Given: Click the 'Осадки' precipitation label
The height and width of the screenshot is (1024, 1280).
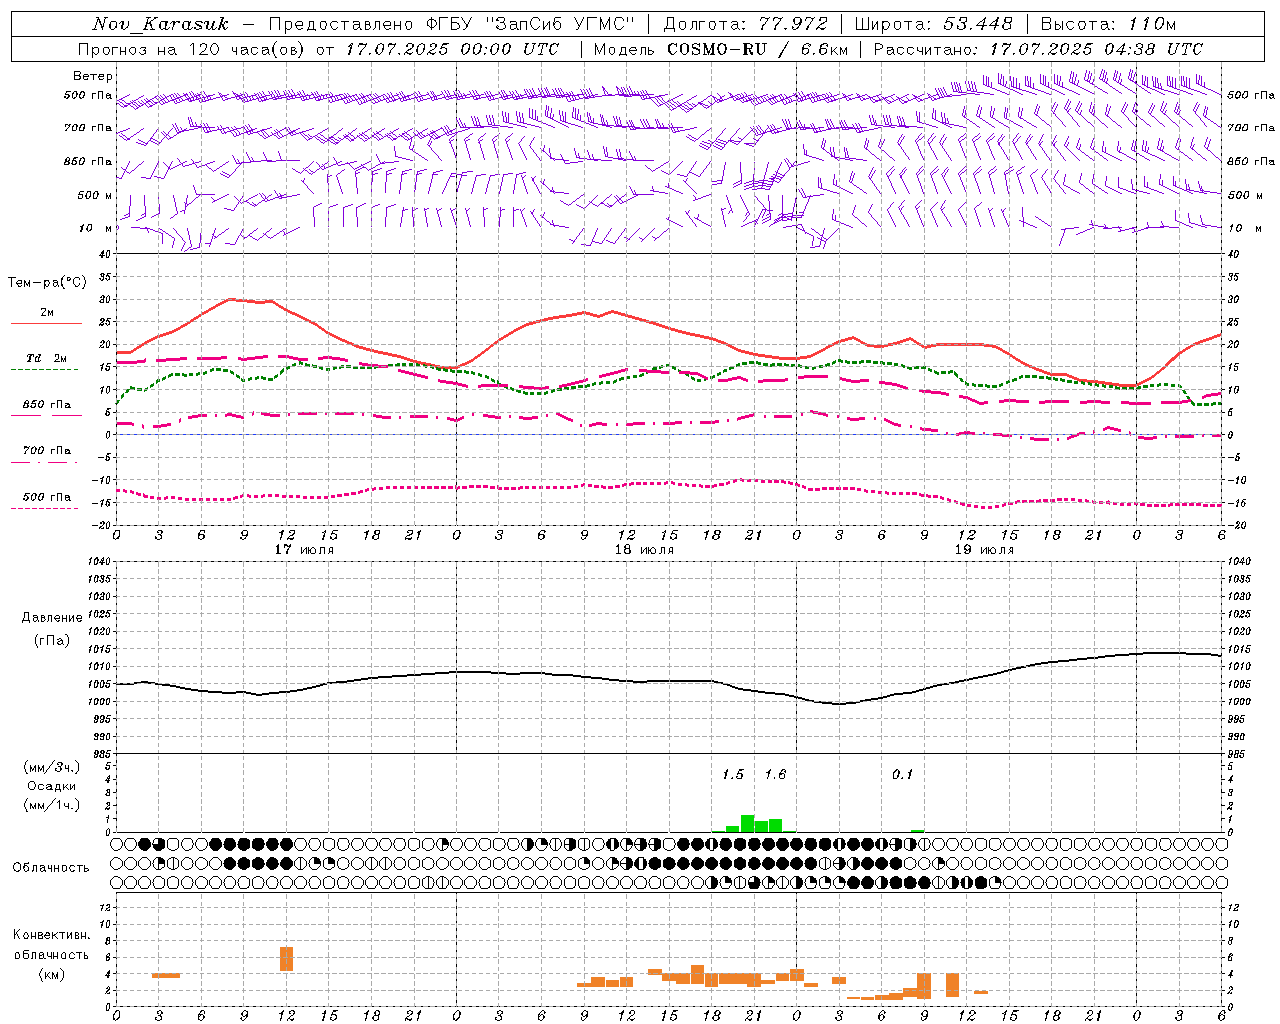Looking at the screenshot, I should [51, 786].
